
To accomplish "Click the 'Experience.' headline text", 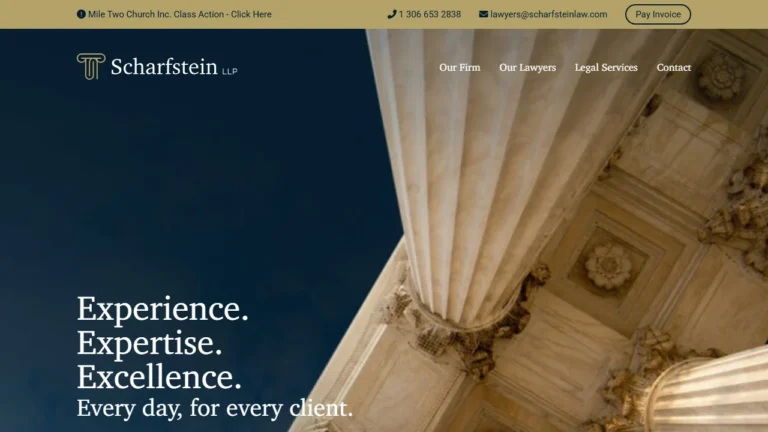I will [x=163, y=309].
